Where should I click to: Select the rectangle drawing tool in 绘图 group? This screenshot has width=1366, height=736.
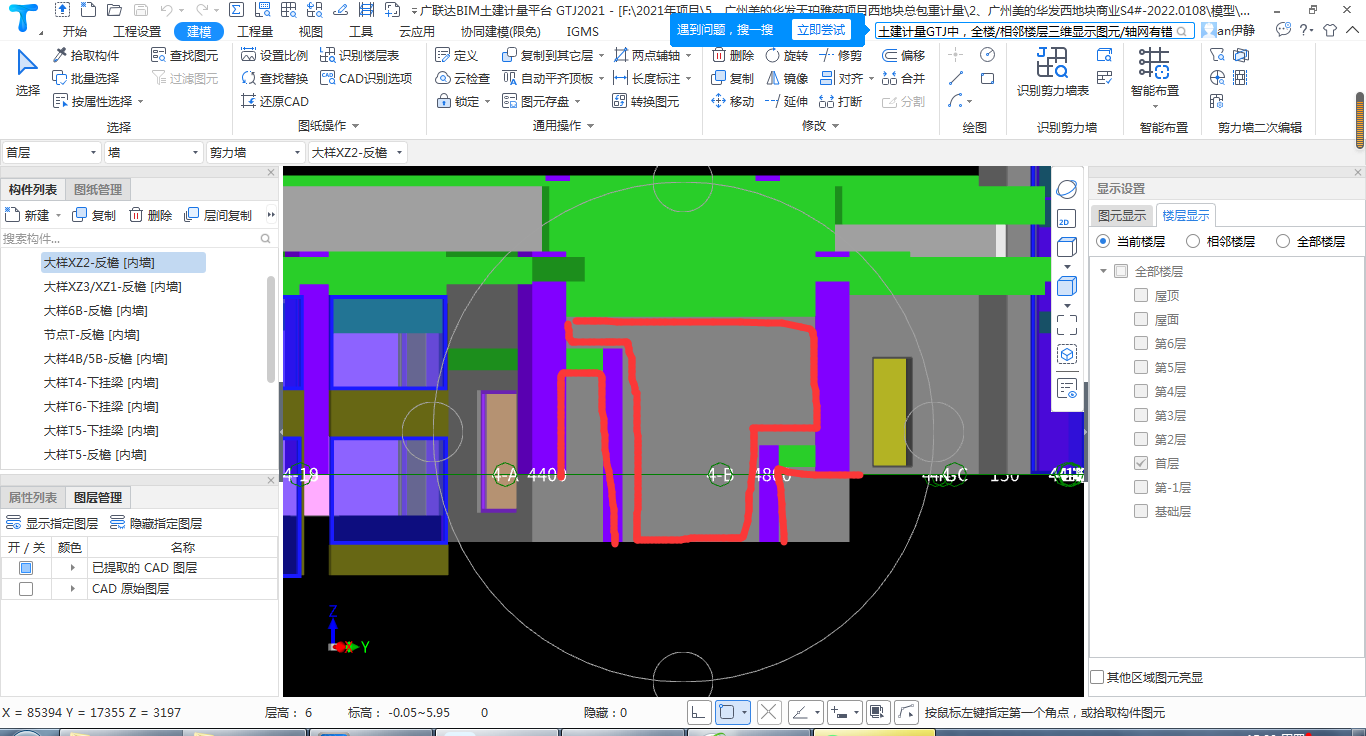987,78
